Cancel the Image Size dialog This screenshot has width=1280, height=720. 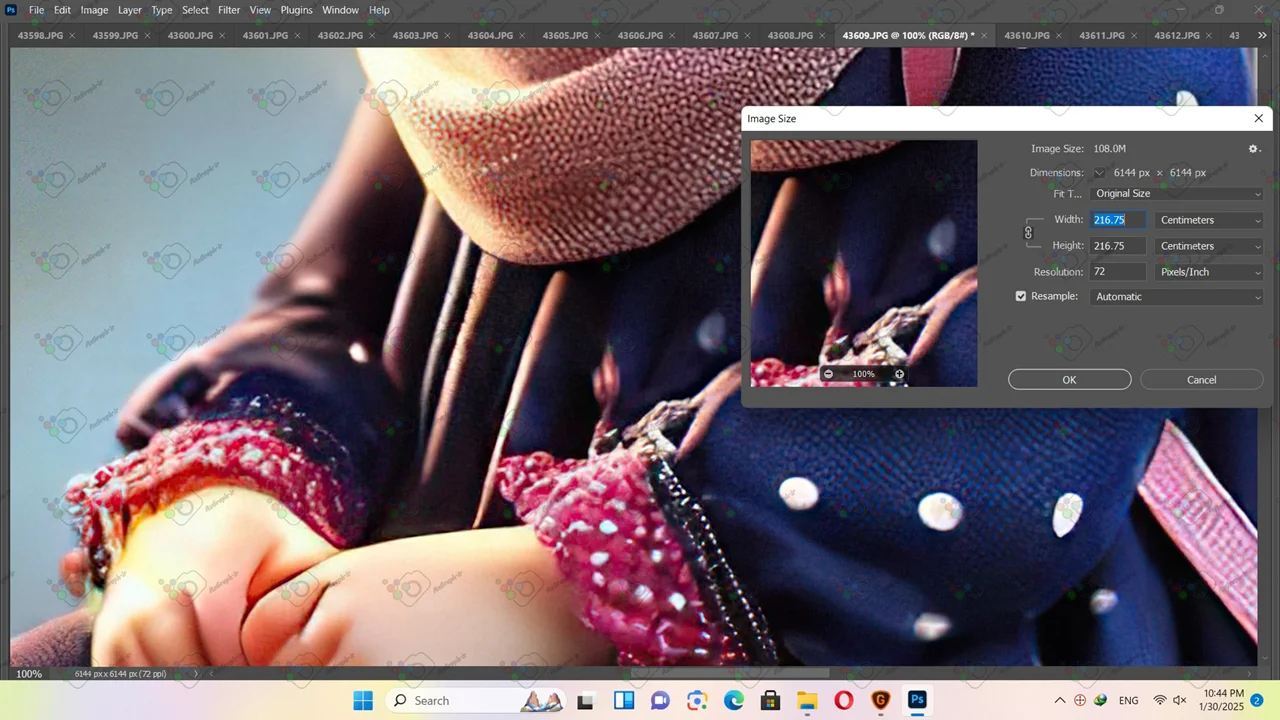click(x=1201, y=380)
